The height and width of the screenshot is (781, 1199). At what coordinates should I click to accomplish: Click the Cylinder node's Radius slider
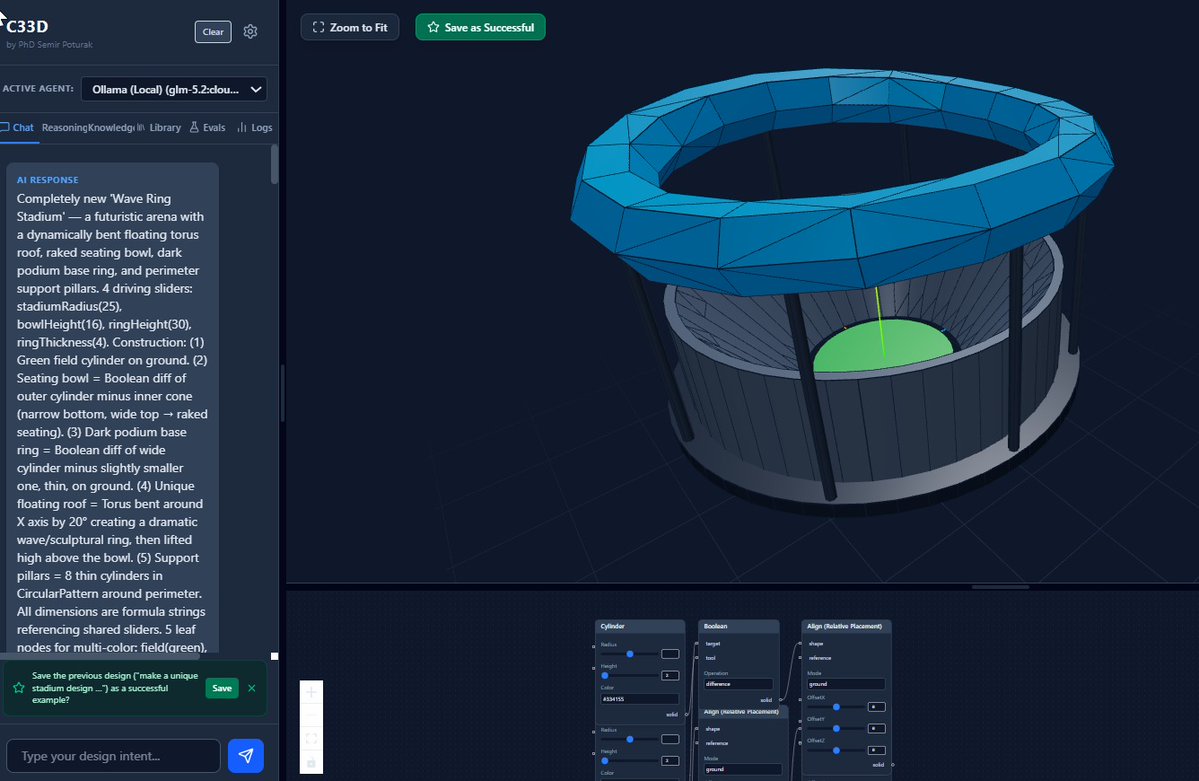coord(629,654)
